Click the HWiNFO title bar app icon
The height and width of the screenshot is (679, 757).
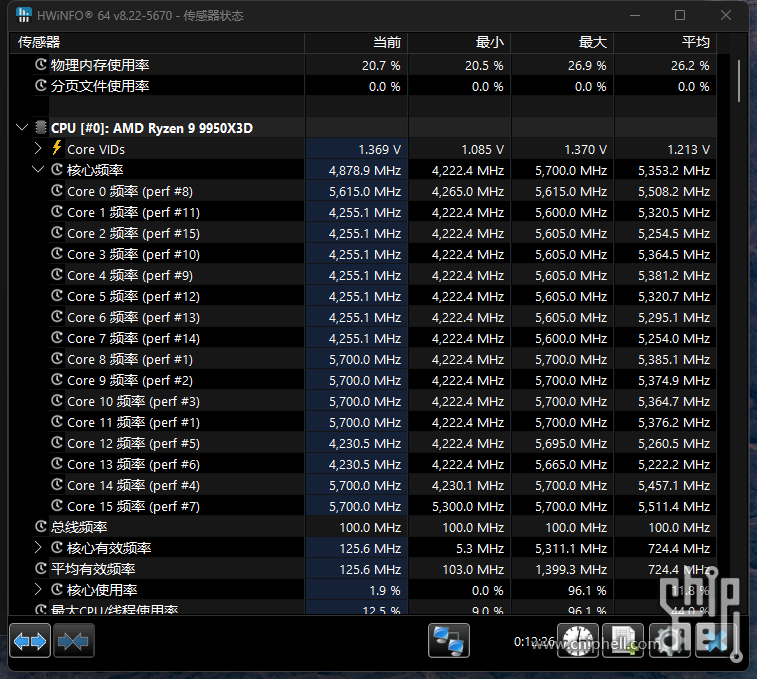[23, 15]
